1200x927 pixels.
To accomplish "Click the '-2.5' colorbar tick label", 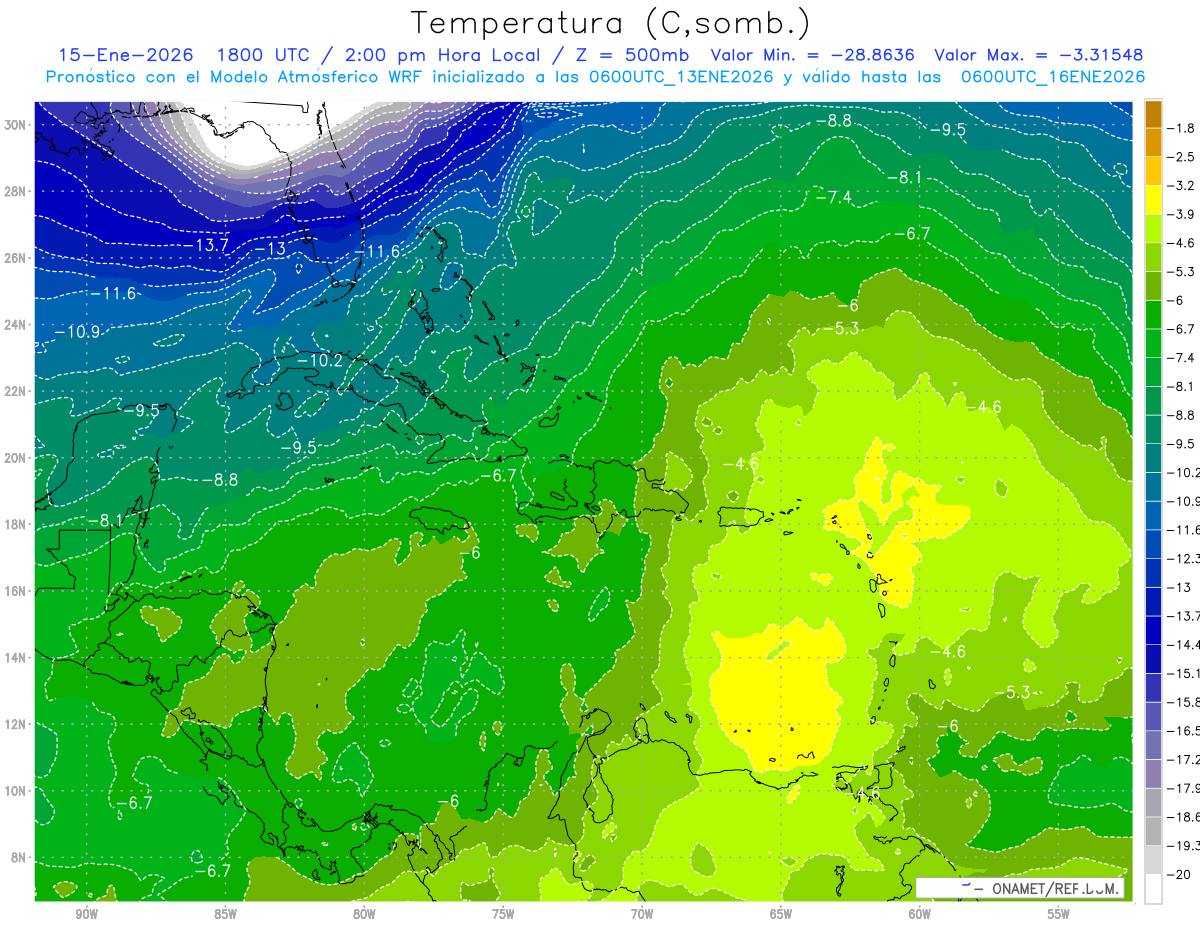I will [1183, 157].
